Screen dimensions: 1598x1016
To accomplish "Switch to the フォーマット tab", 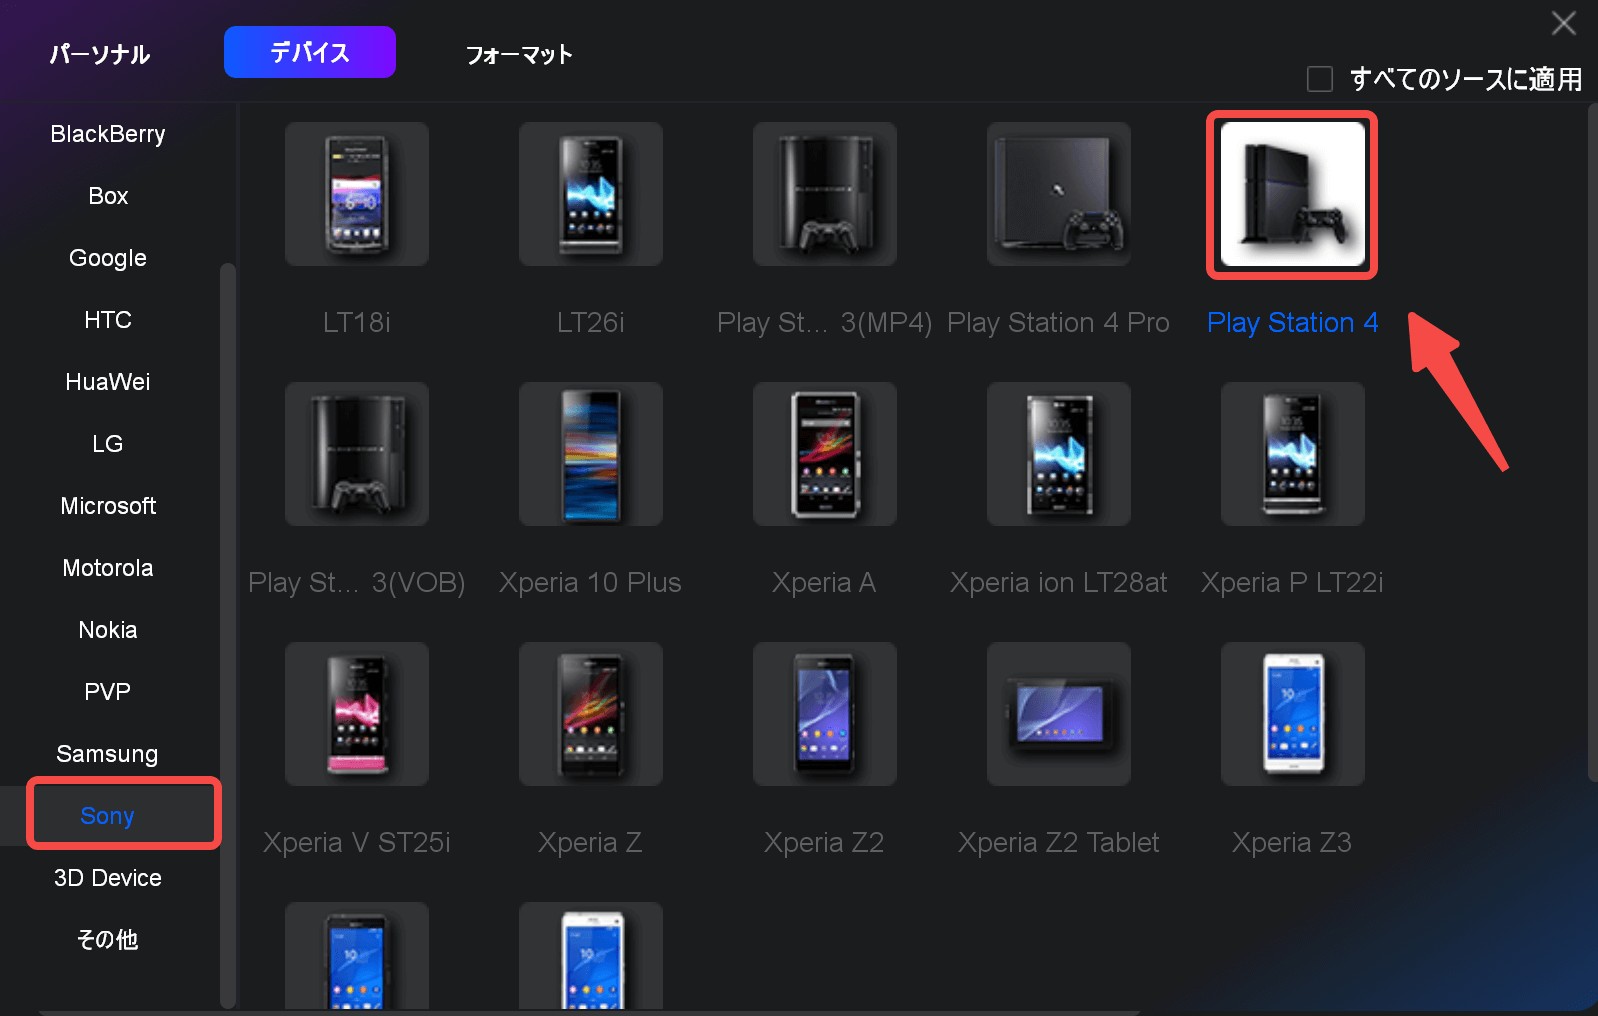I will [519, 54].
